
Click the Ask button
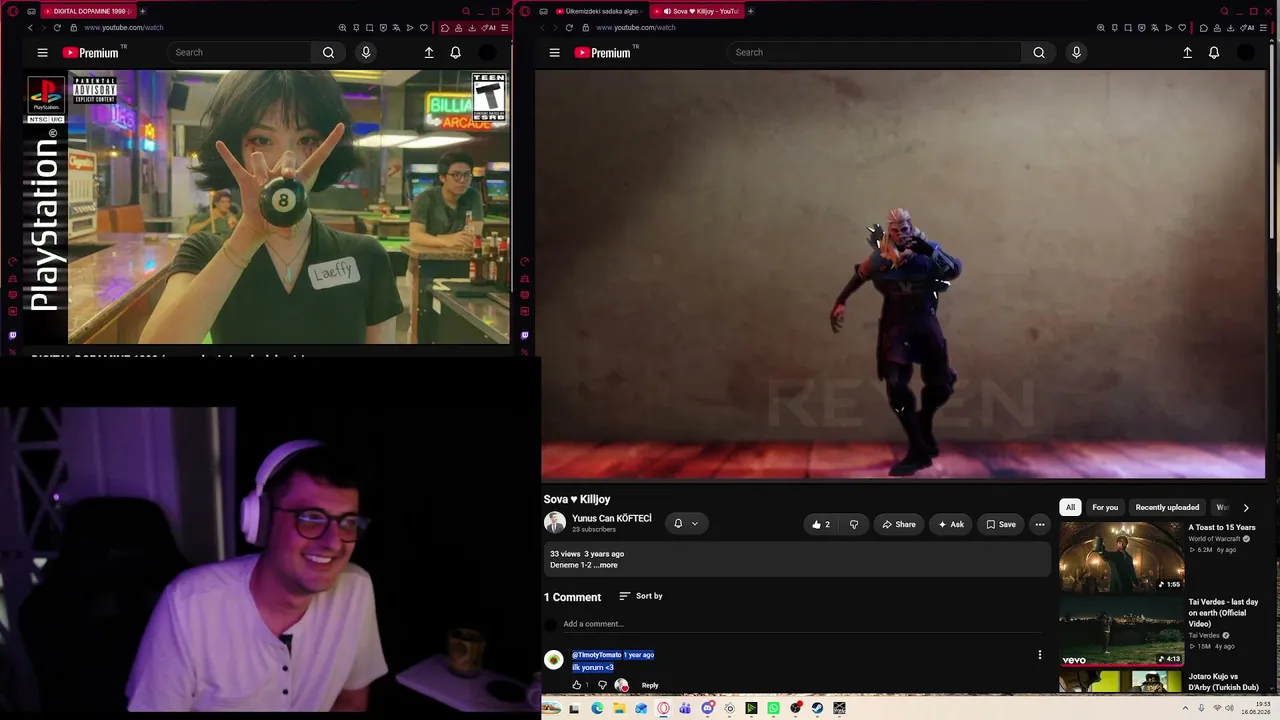(950, 524)
